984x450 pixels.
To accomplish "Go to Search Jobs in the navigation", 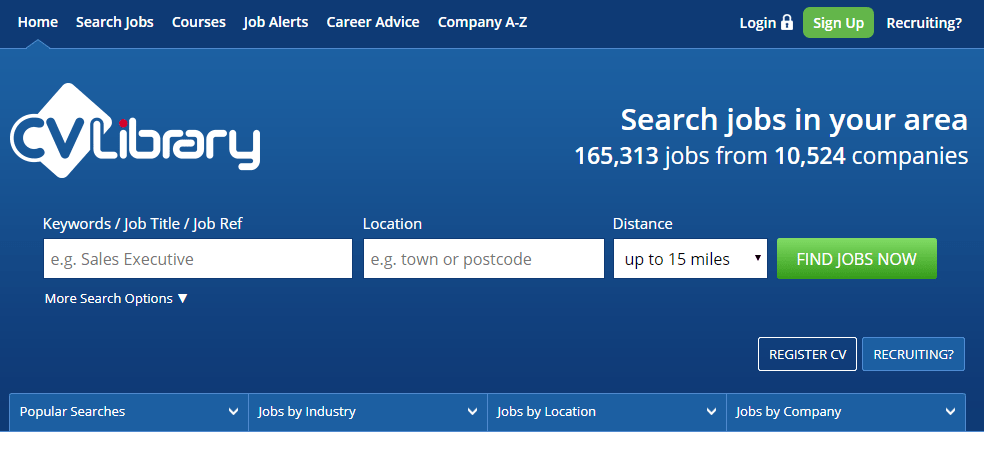I will [x=115, y=23].
